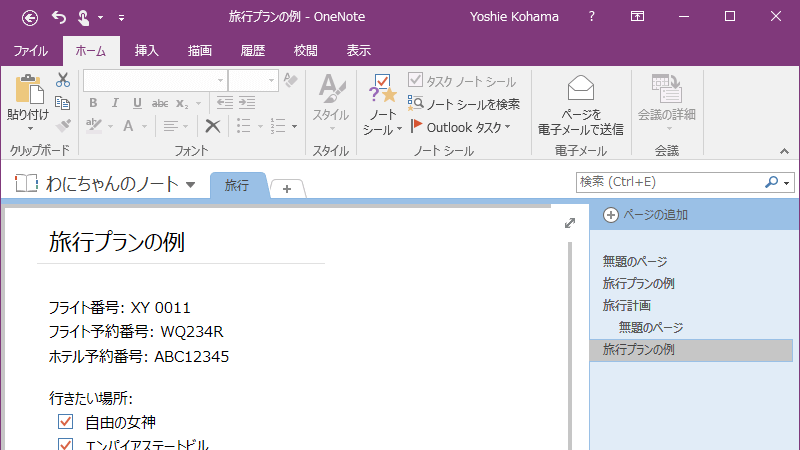
Task: Select the 旅行 section tab
Action: tap(237, 185)
